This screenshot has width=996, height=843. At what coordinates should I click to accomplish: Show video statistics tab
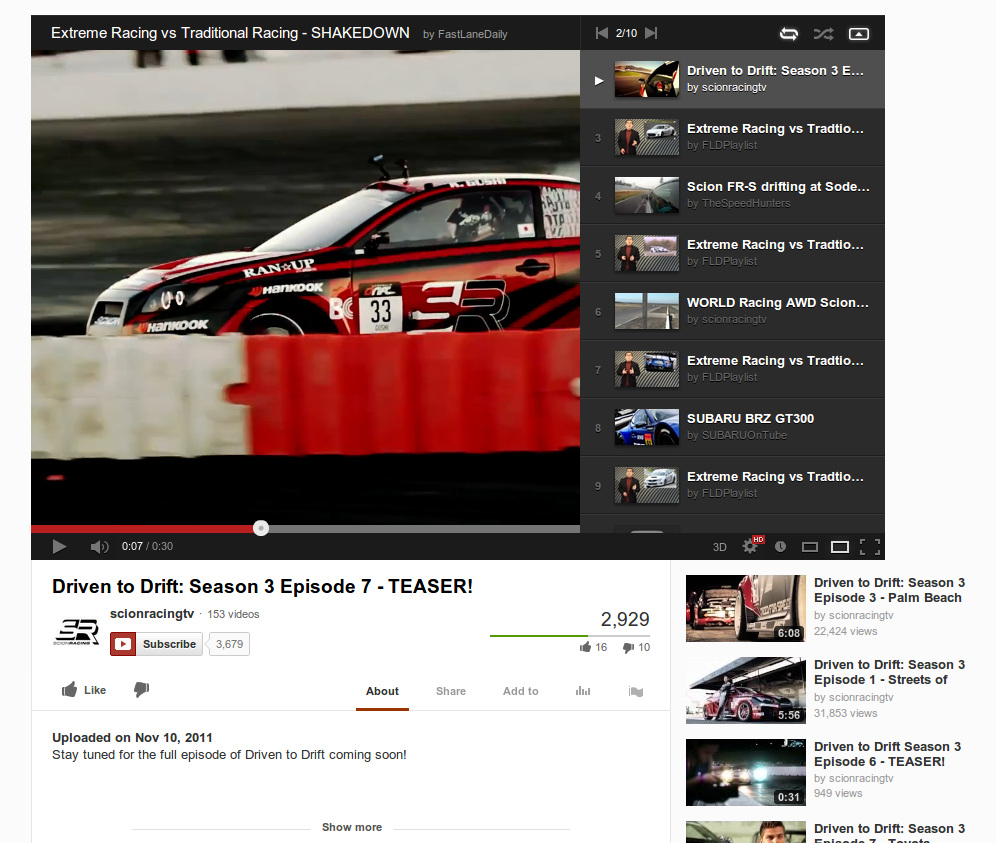[583, 691]
